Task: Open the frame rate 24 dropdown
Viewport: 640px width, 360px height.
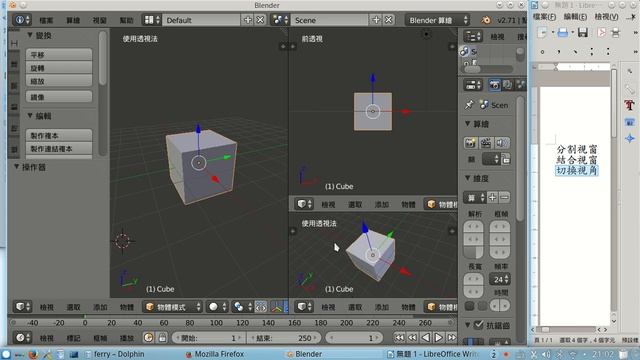Action: point(500,280)
